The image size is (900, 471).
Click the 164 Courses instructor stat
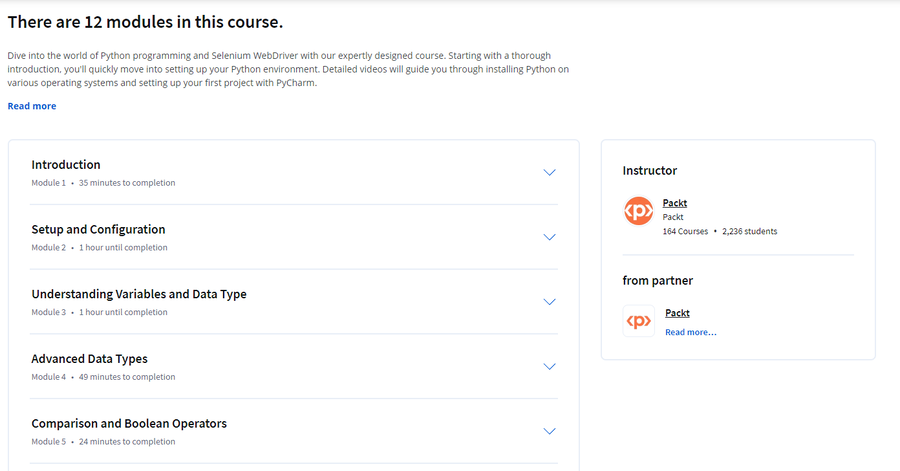685,231
